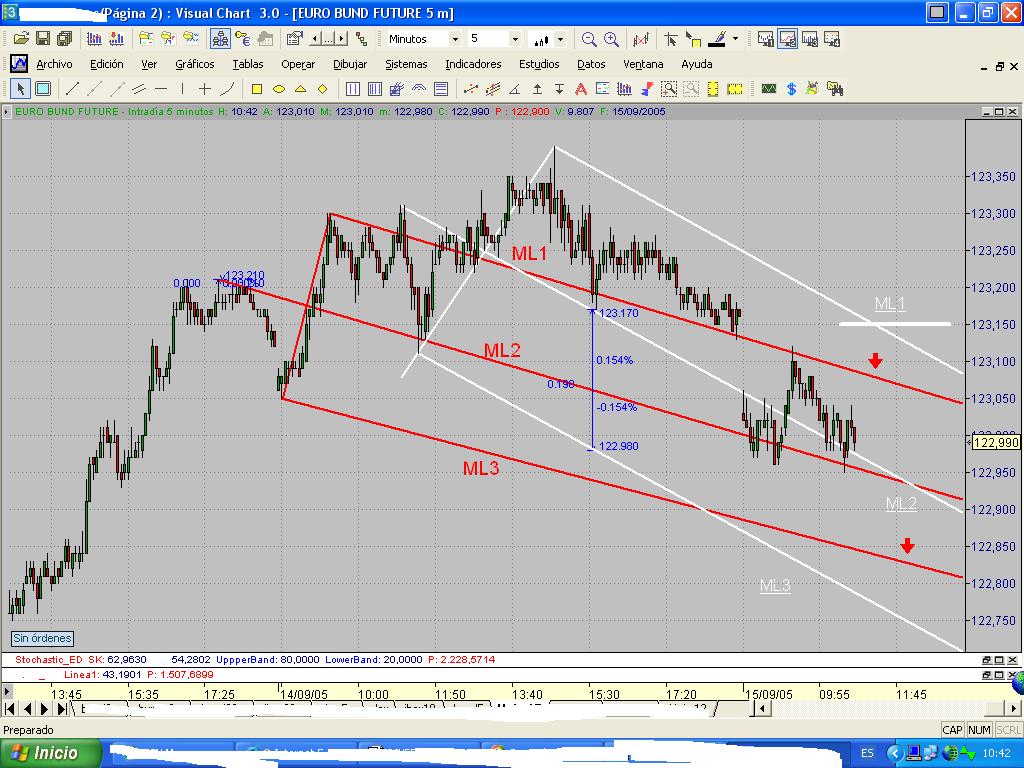The image size is (1024, 768).
Task: Click the red ML1 label on chart
Action: point(529,253)
